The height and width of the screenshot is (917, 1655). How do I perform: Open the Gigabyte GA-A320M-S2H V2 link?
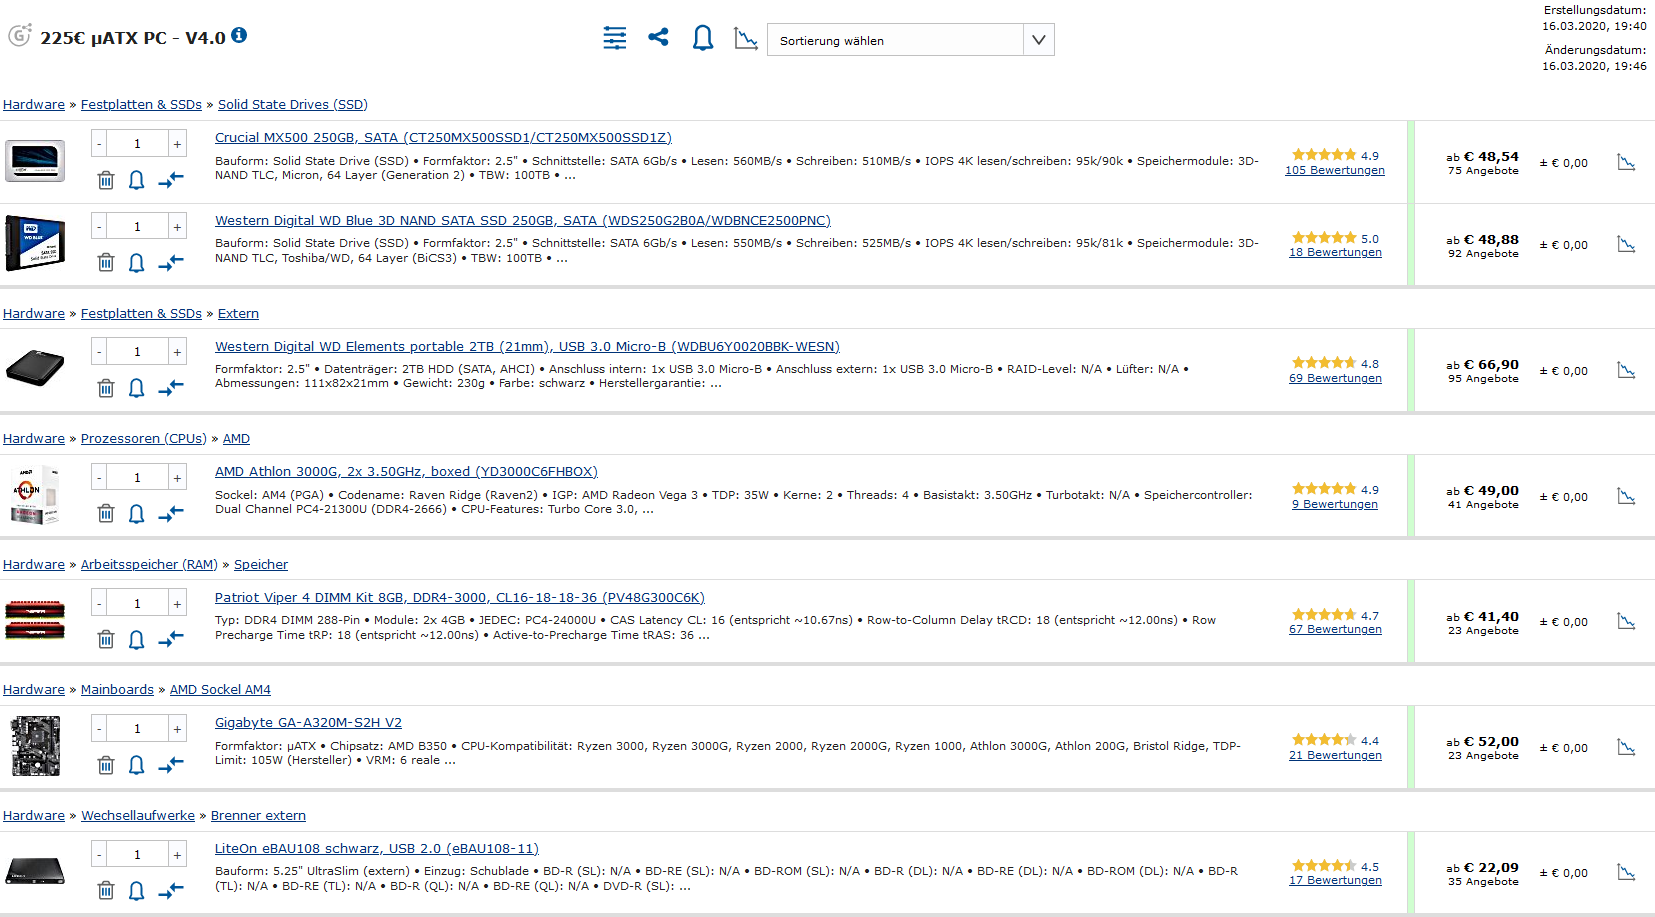click(x=308, y=723)
